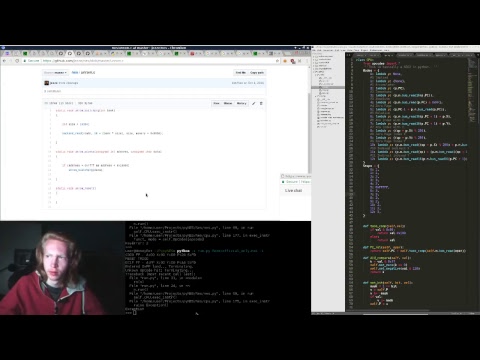
Task: Click the Secure lock icon in address bar
Action: (x=25, y=61)
